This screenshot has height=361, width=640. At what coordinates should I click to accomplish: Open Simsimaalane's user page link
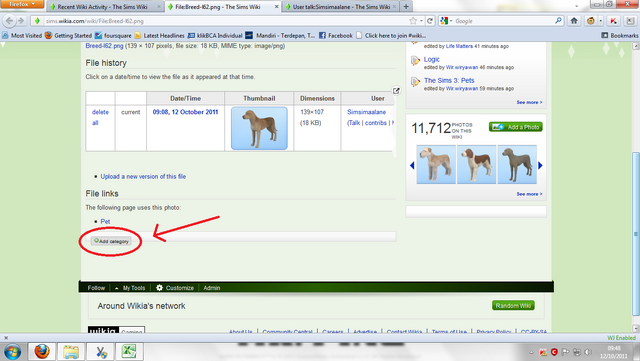367,112
